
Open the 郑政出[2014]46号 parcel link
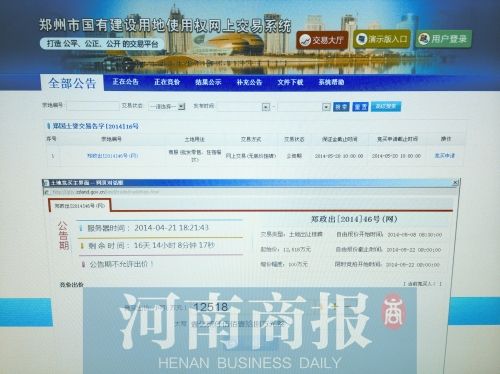tap(112, 156)
